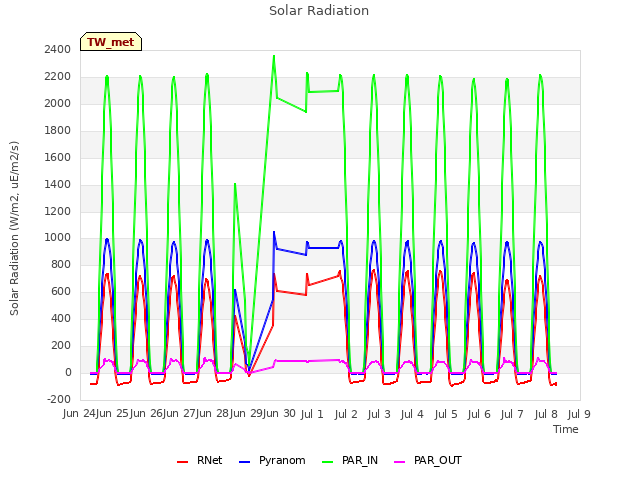Click the highest green PAR_IN peak near 2350
Image resolution: width=640 pixels, height=480 pixels.
point(274,56)
